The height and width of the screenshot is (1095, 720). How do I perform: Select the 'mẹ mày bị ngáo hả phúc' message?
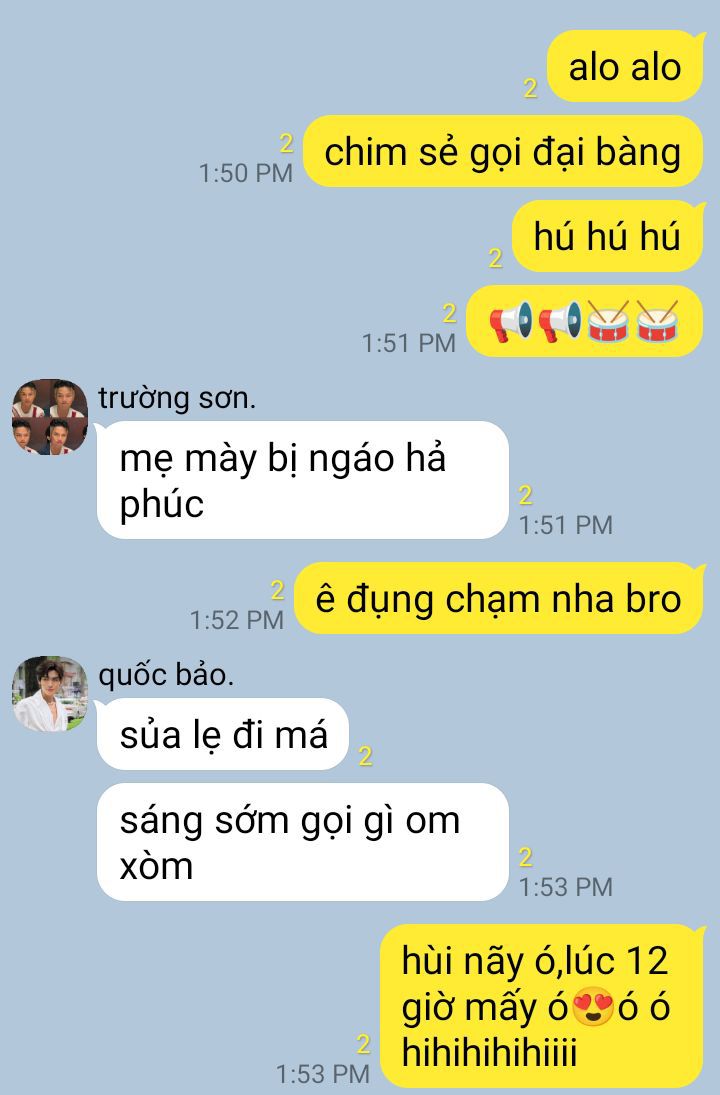tap(302, 480)
